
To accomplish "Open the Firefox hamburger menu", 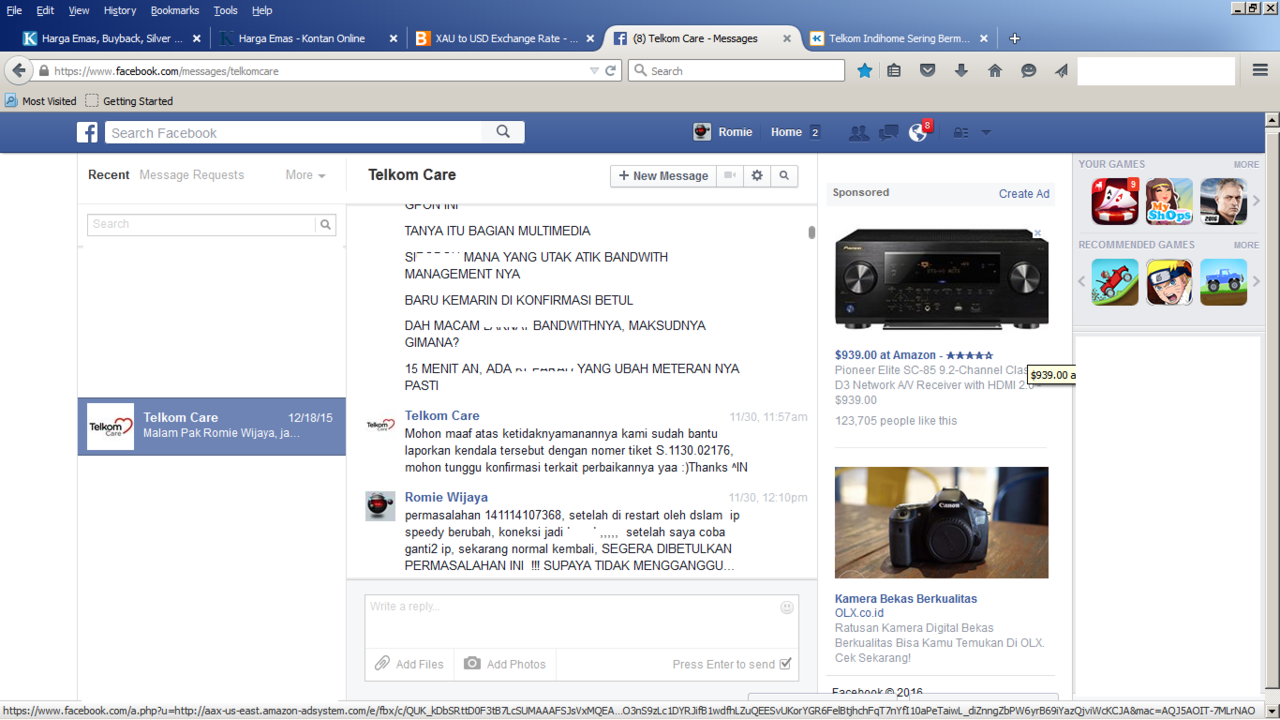I will (1260, 70).
